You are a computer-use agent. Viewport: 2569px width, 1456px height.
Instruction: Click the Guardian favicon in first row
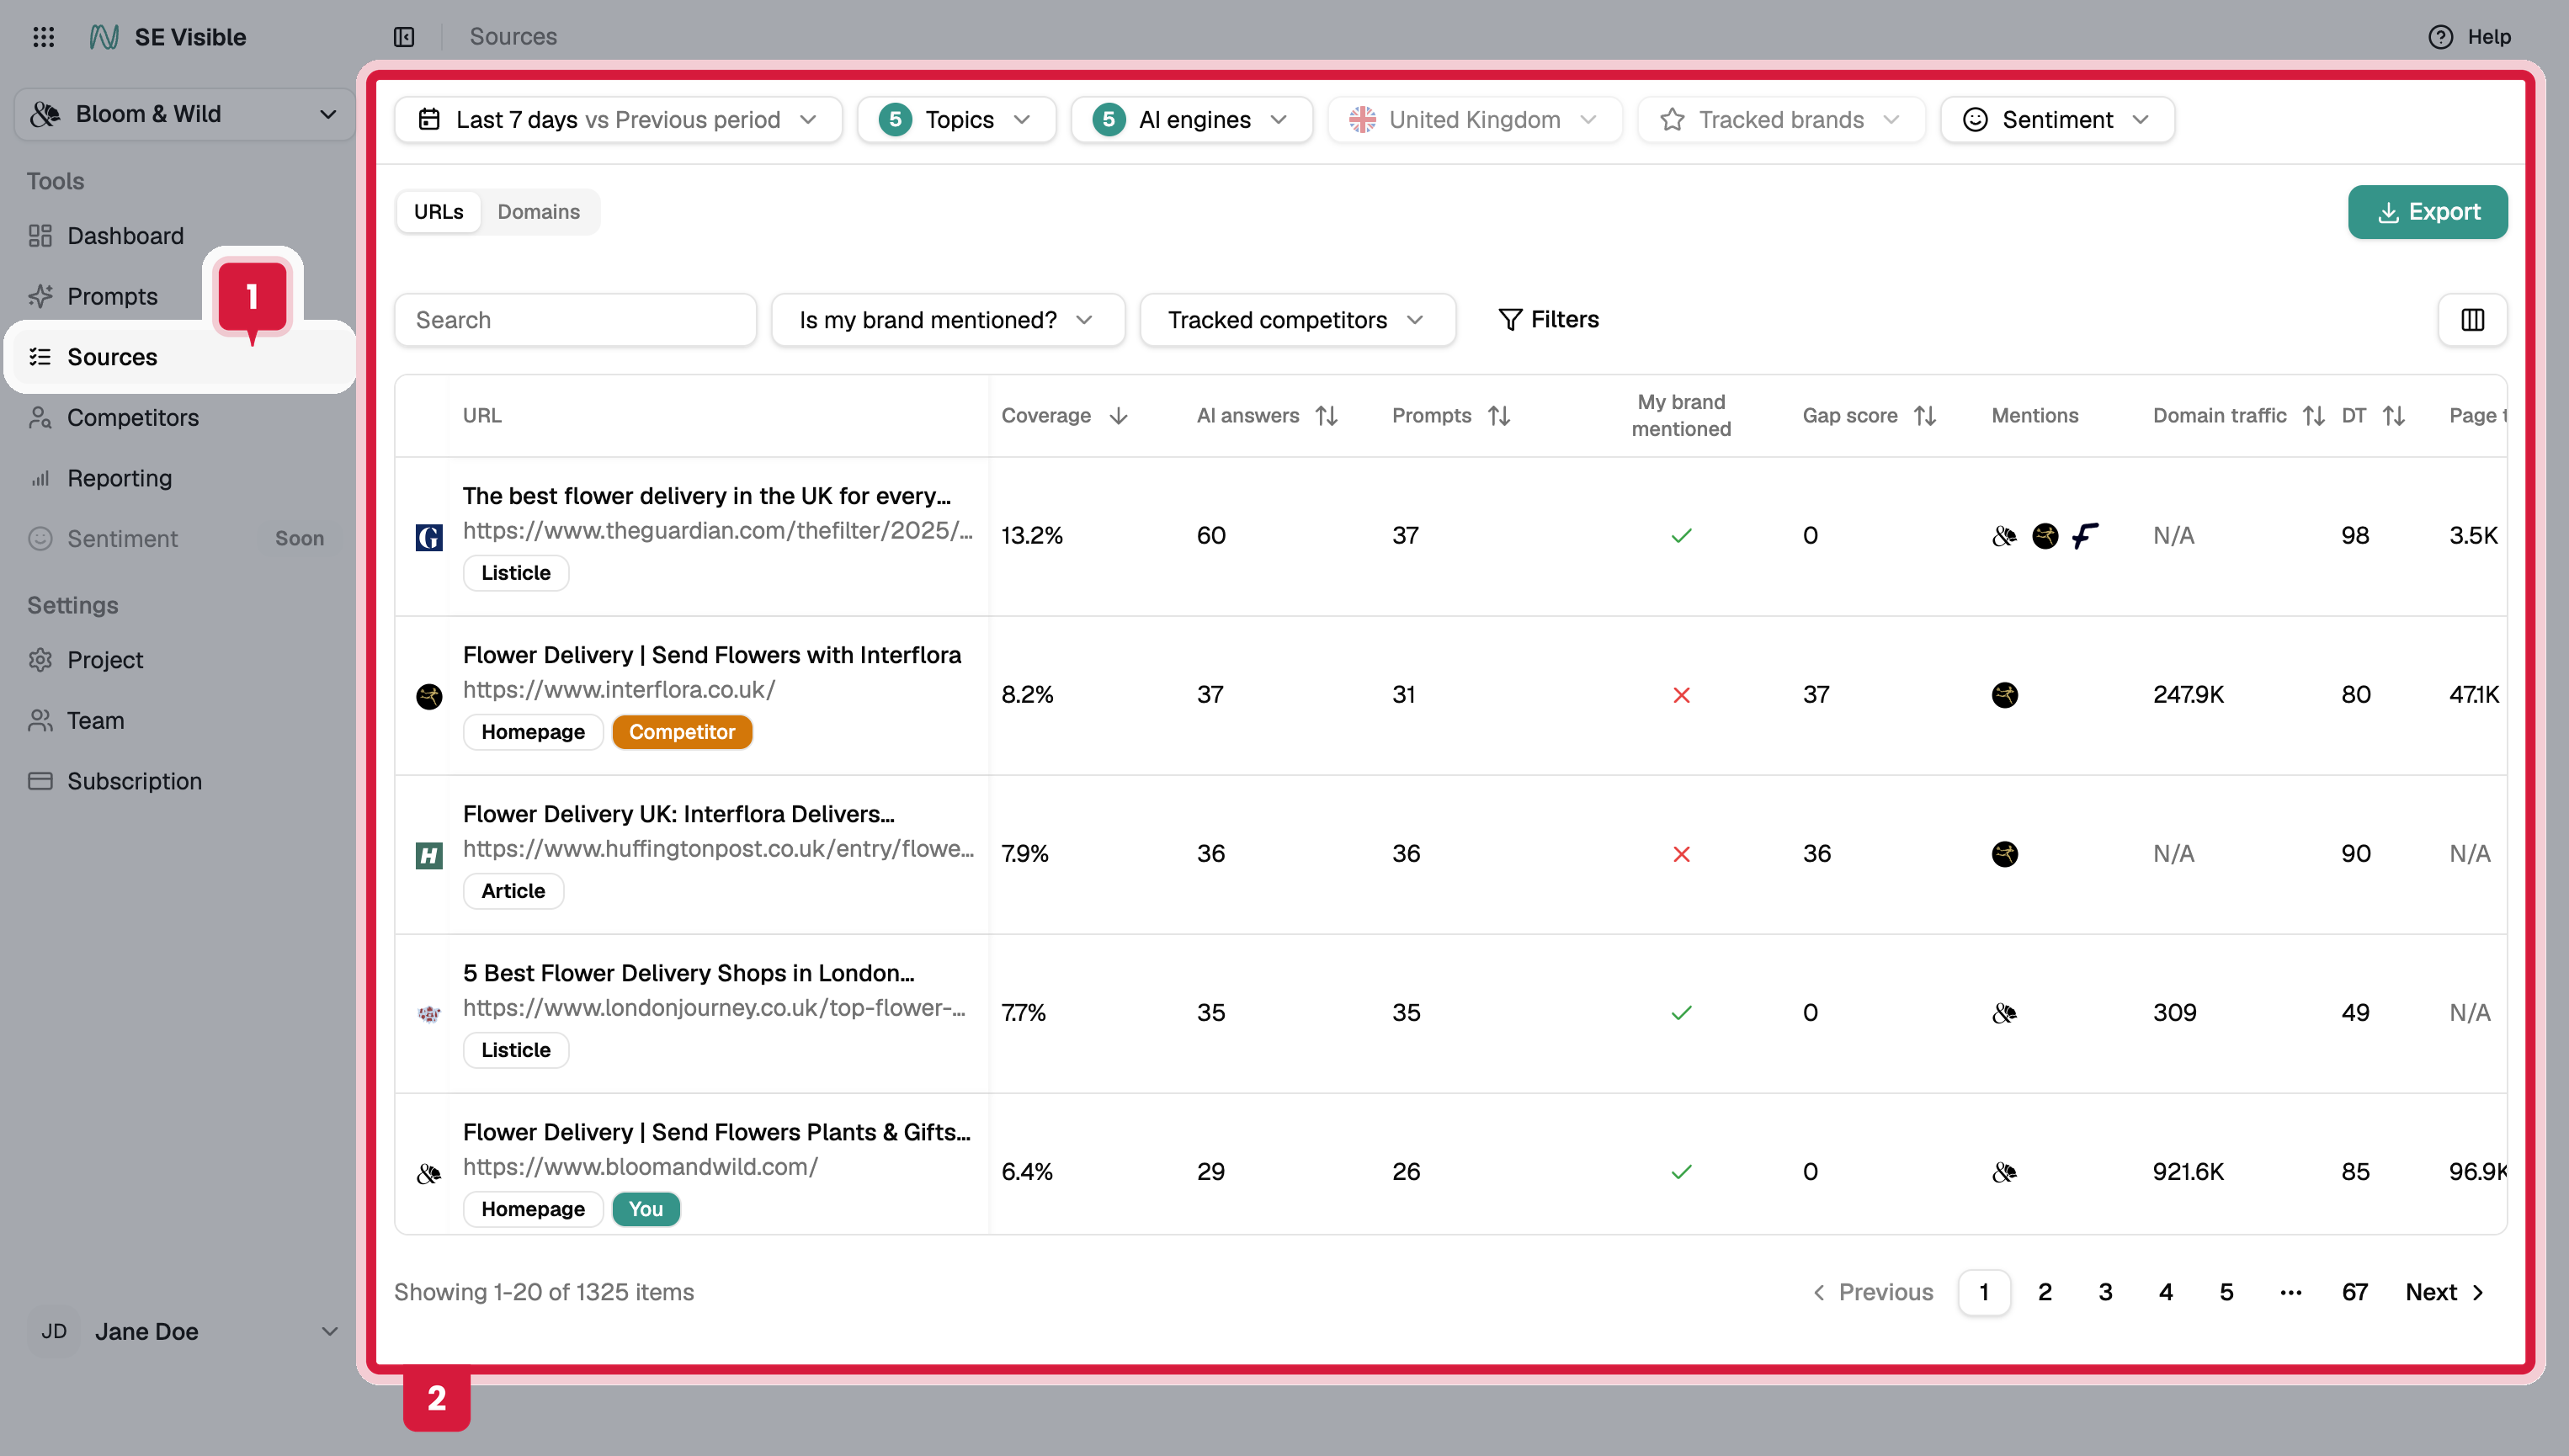[x=429, y=537]
